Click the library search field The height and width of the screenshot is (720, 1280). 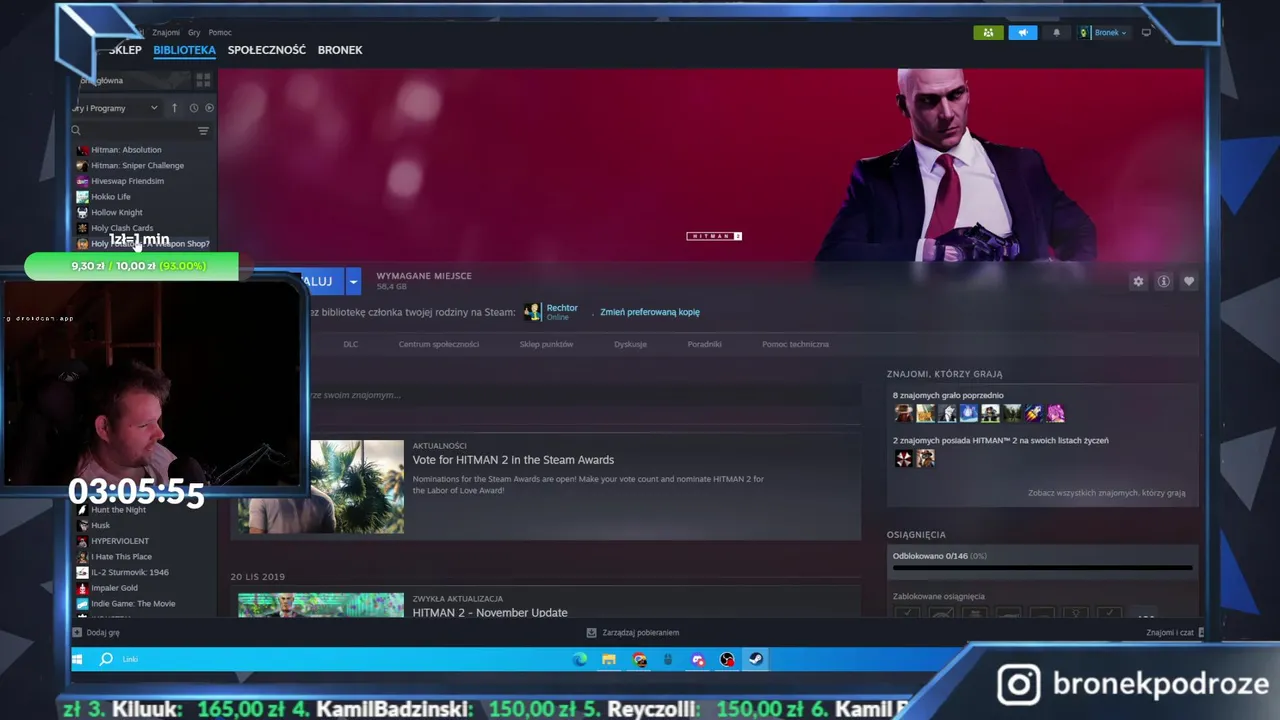(132, 130)
